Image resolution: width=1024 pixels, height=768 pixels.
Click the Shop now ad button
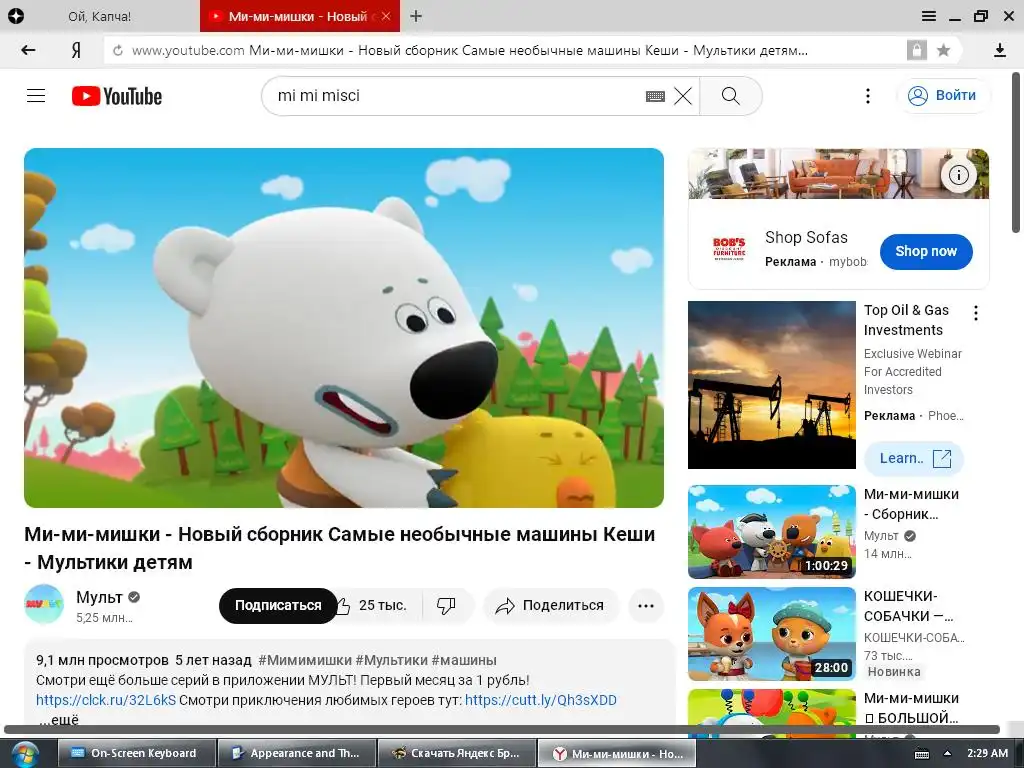925,251
